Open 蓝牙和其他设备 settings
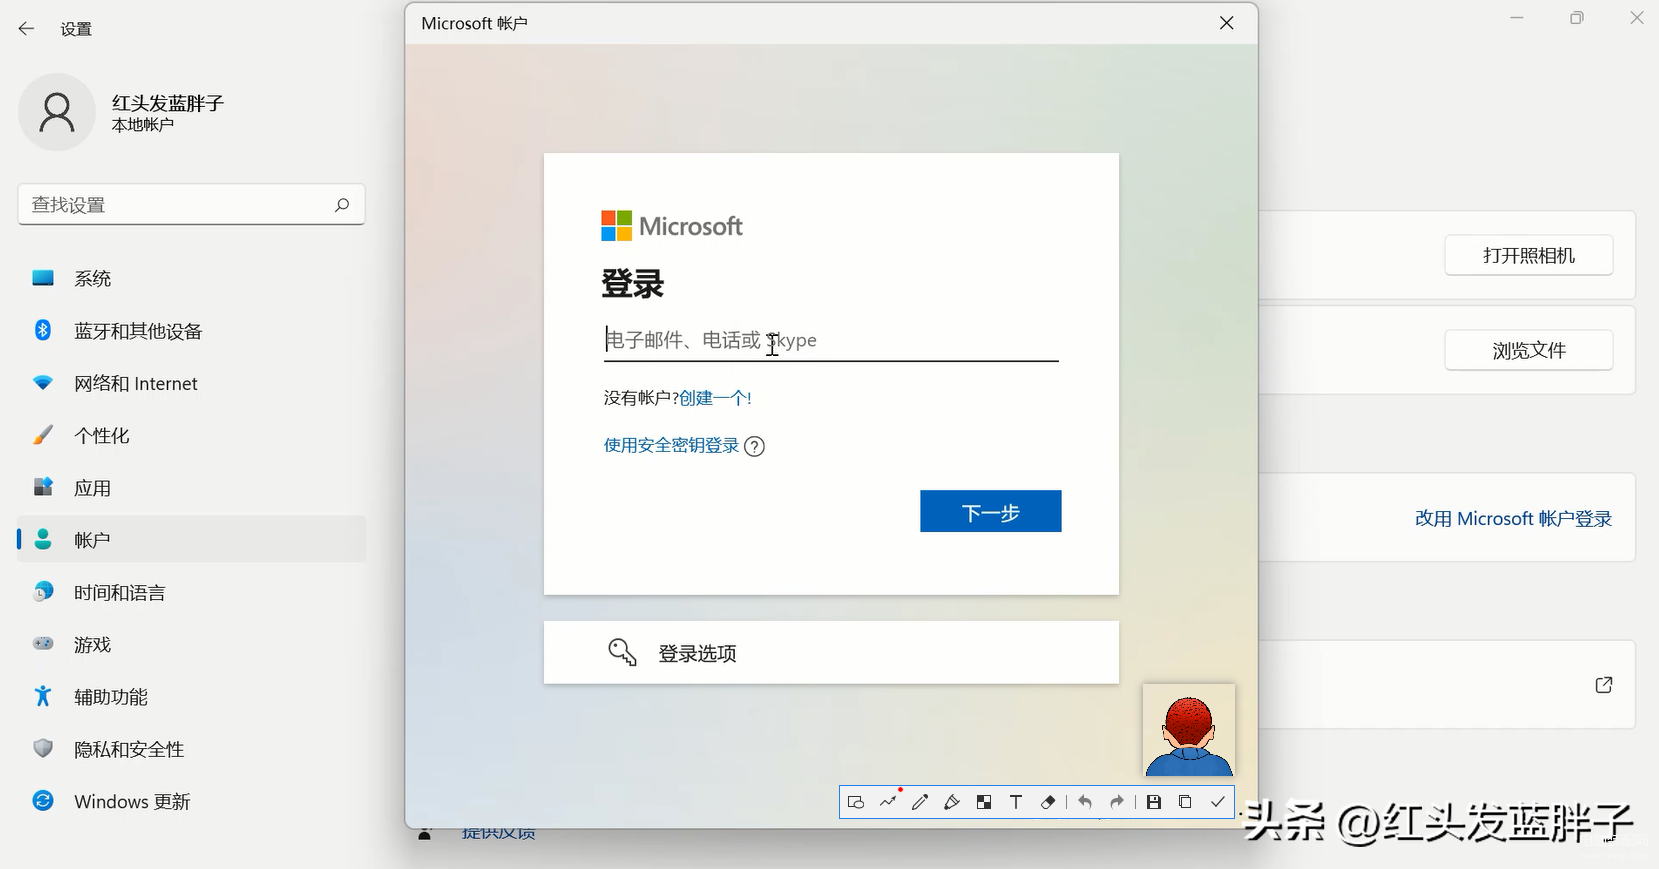This screenshot has width=1659, height=869. 191,331
